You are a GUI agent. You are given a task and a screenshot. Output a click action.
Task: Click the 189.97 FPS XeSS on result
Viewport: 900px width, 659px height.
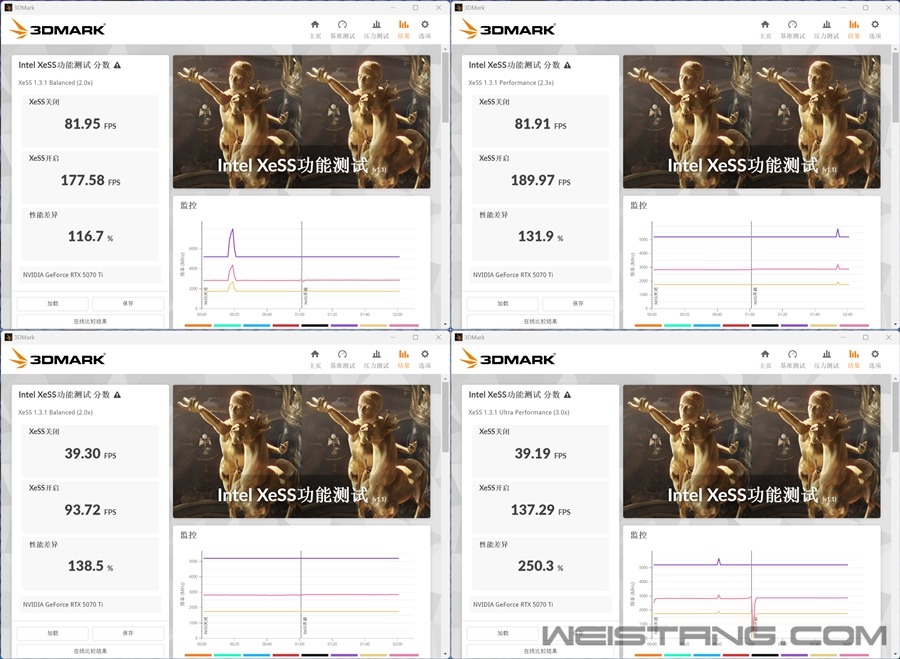click(540, 180)
